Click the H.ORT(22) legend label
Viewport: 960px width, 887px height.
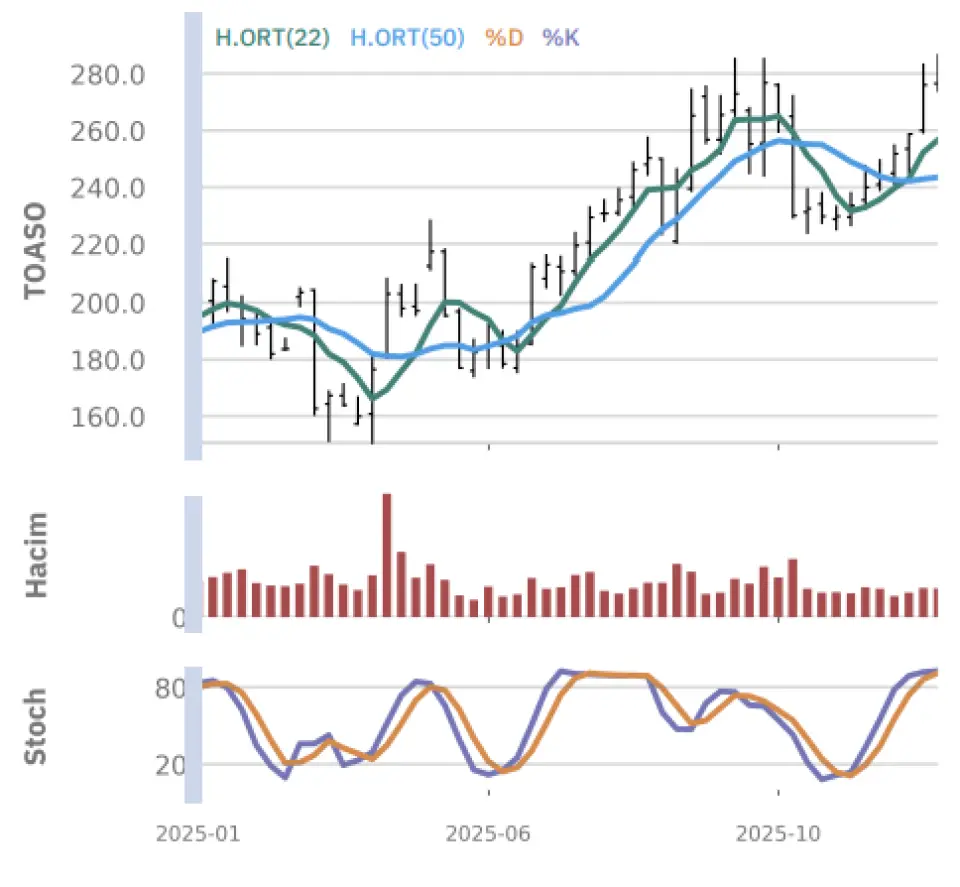[273, 38]
